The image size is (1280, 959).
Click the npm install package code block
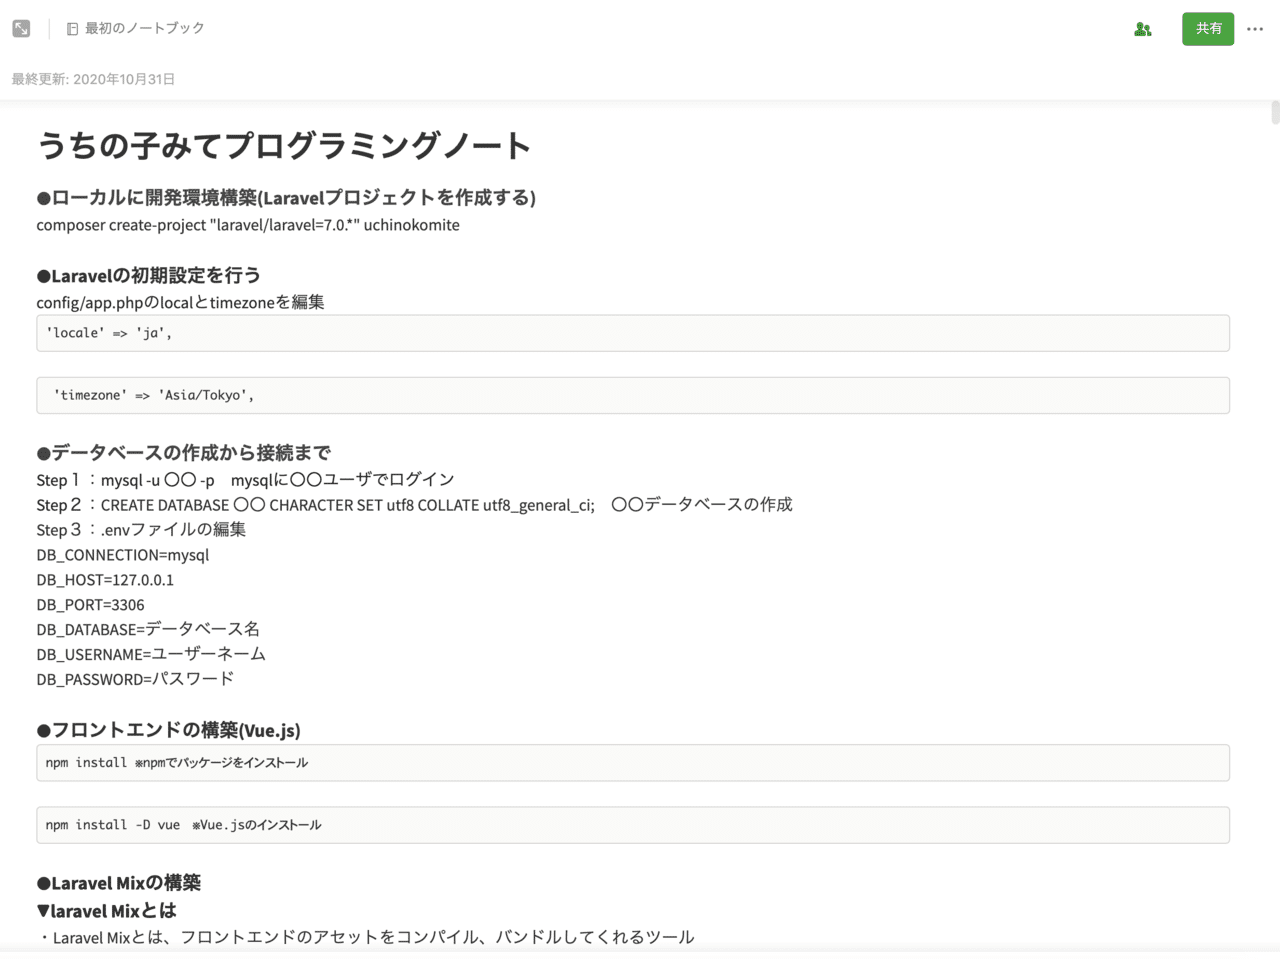pyautogui.click(x=633, y=763)
